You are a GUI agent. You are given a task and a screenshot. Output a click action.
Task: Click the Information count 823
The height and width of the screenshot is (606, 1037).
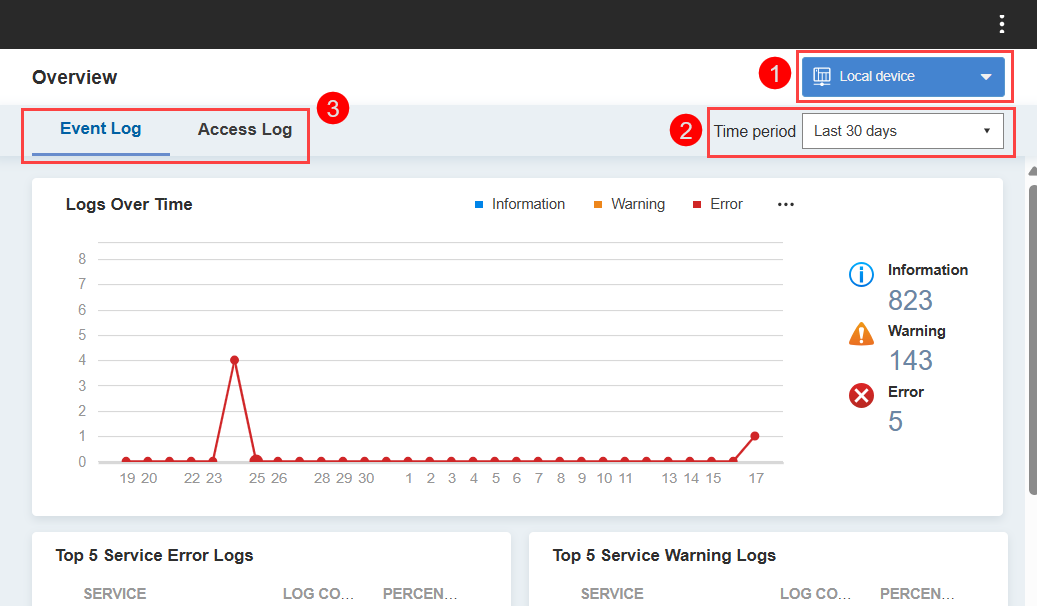click(910, 300)
